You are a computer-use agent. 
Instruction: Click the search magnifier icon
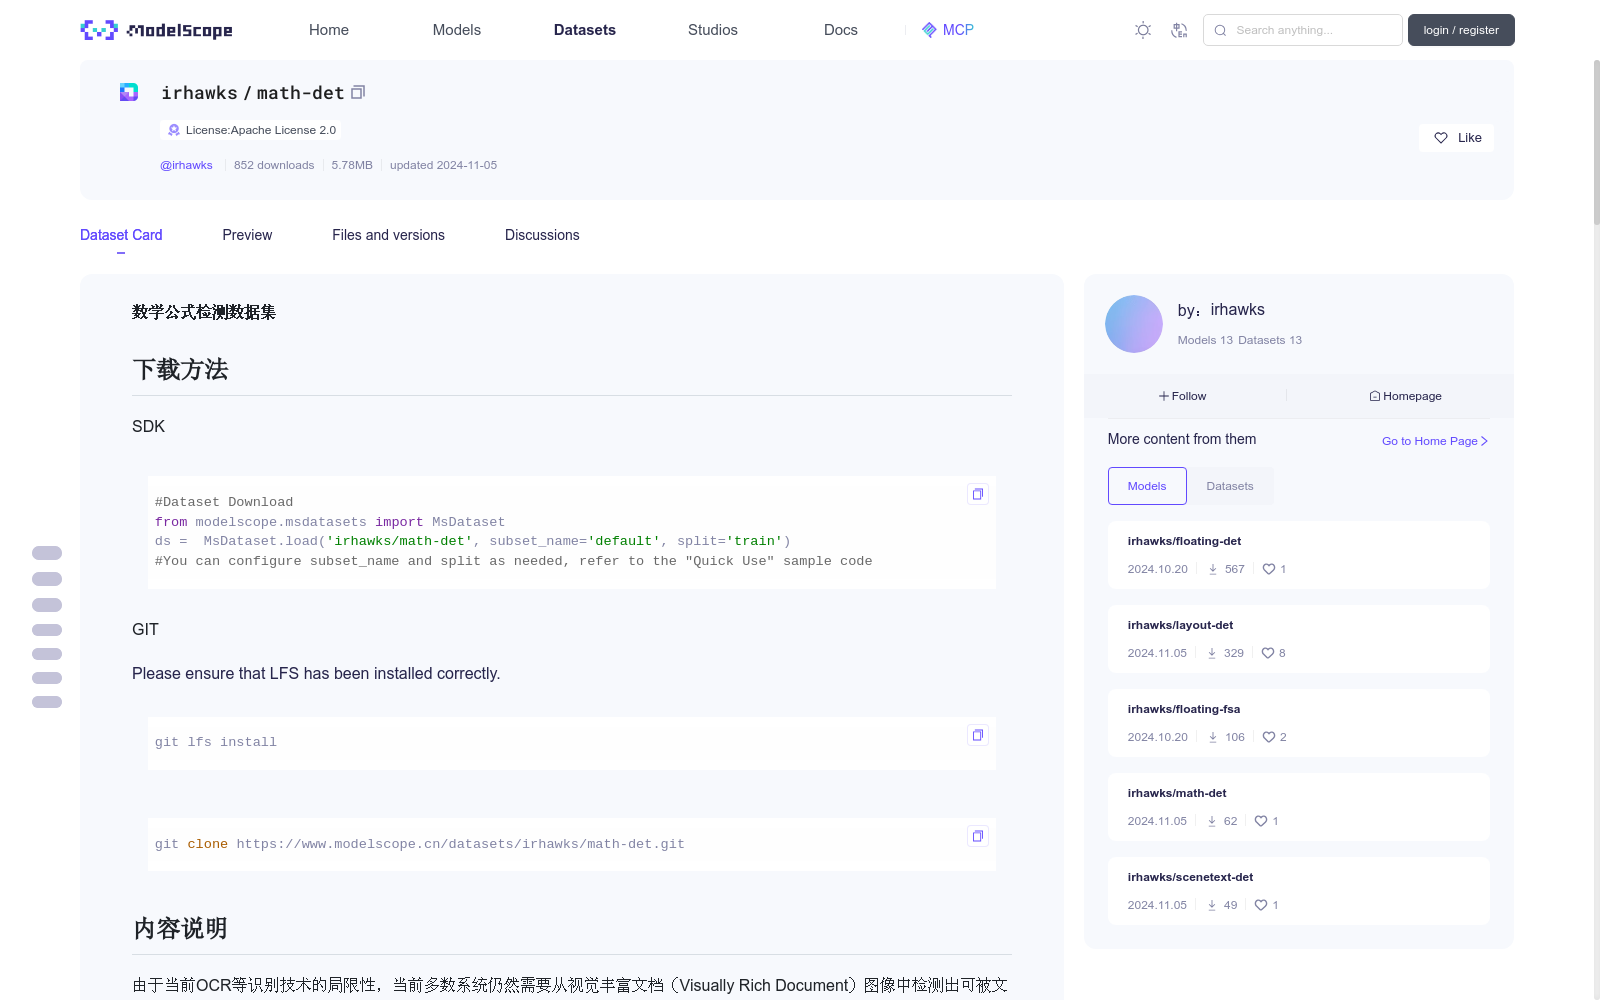1220,30
